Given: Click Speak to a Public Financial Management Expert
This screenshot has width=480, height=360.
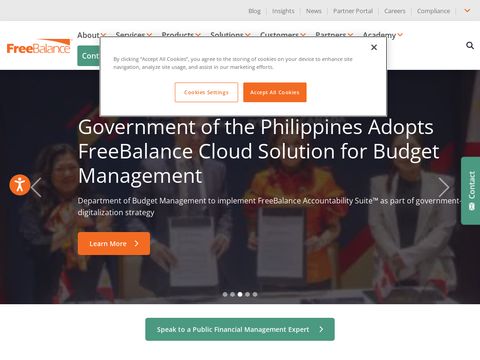Looking at the screenshot, I should click(240, 329).
